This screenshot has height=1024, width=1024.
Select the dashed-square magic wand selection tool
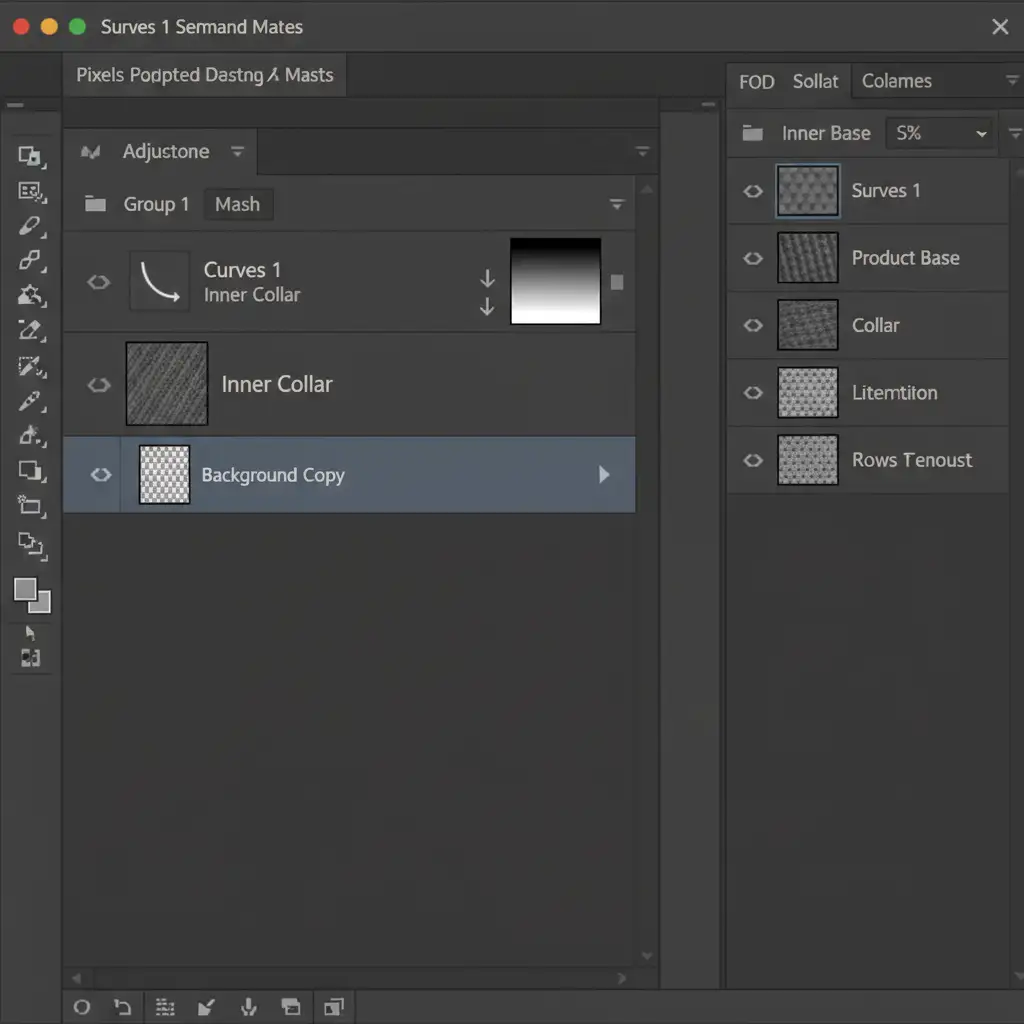(30, 366)
